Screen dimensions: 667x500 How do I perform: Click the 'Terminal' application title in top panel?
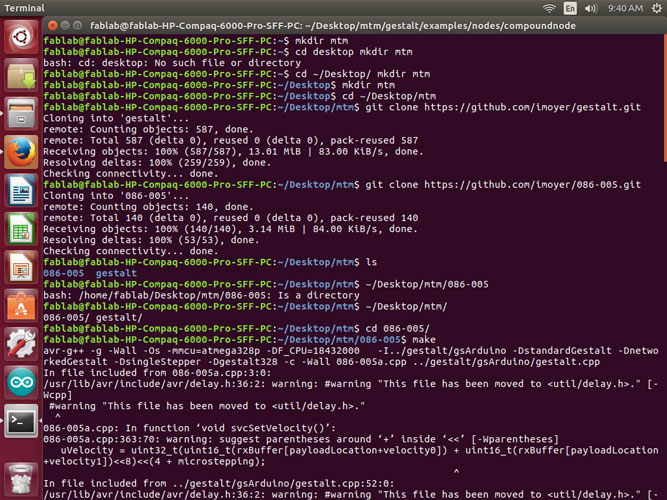point(24,8)
